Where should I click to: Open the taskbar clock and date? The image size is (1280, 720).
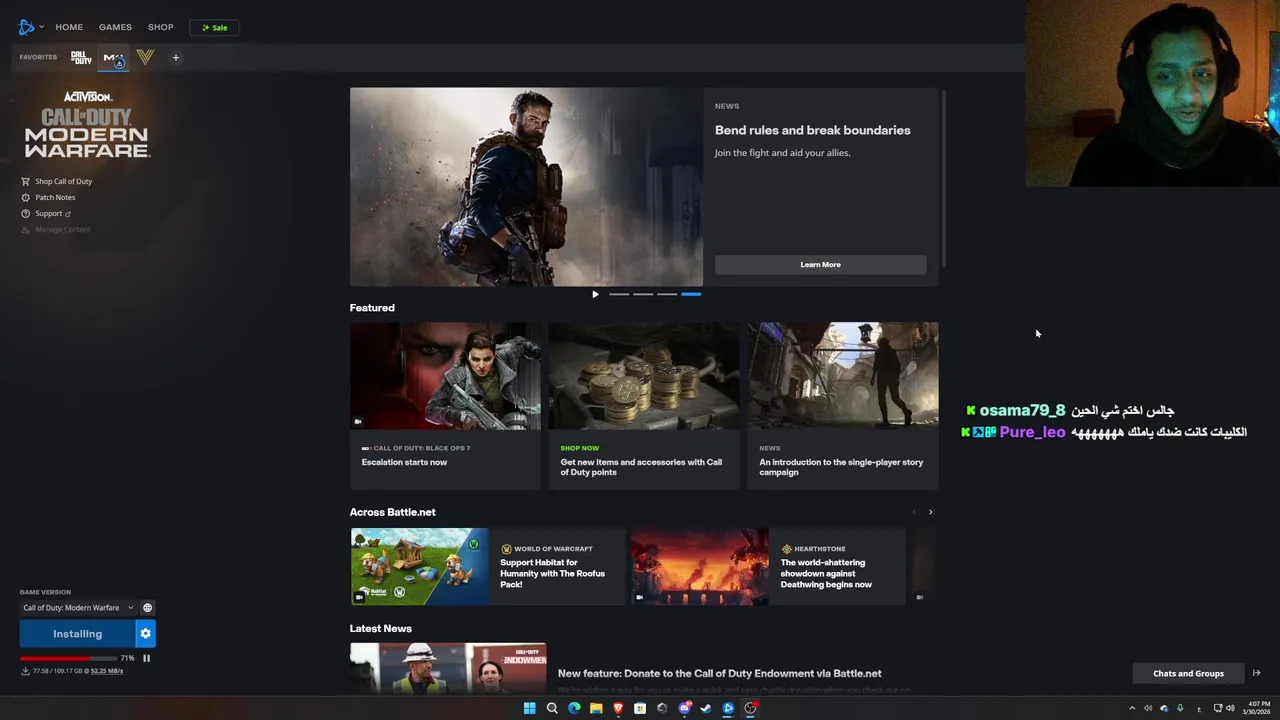pyautogui.click(x=1257, y=708)
